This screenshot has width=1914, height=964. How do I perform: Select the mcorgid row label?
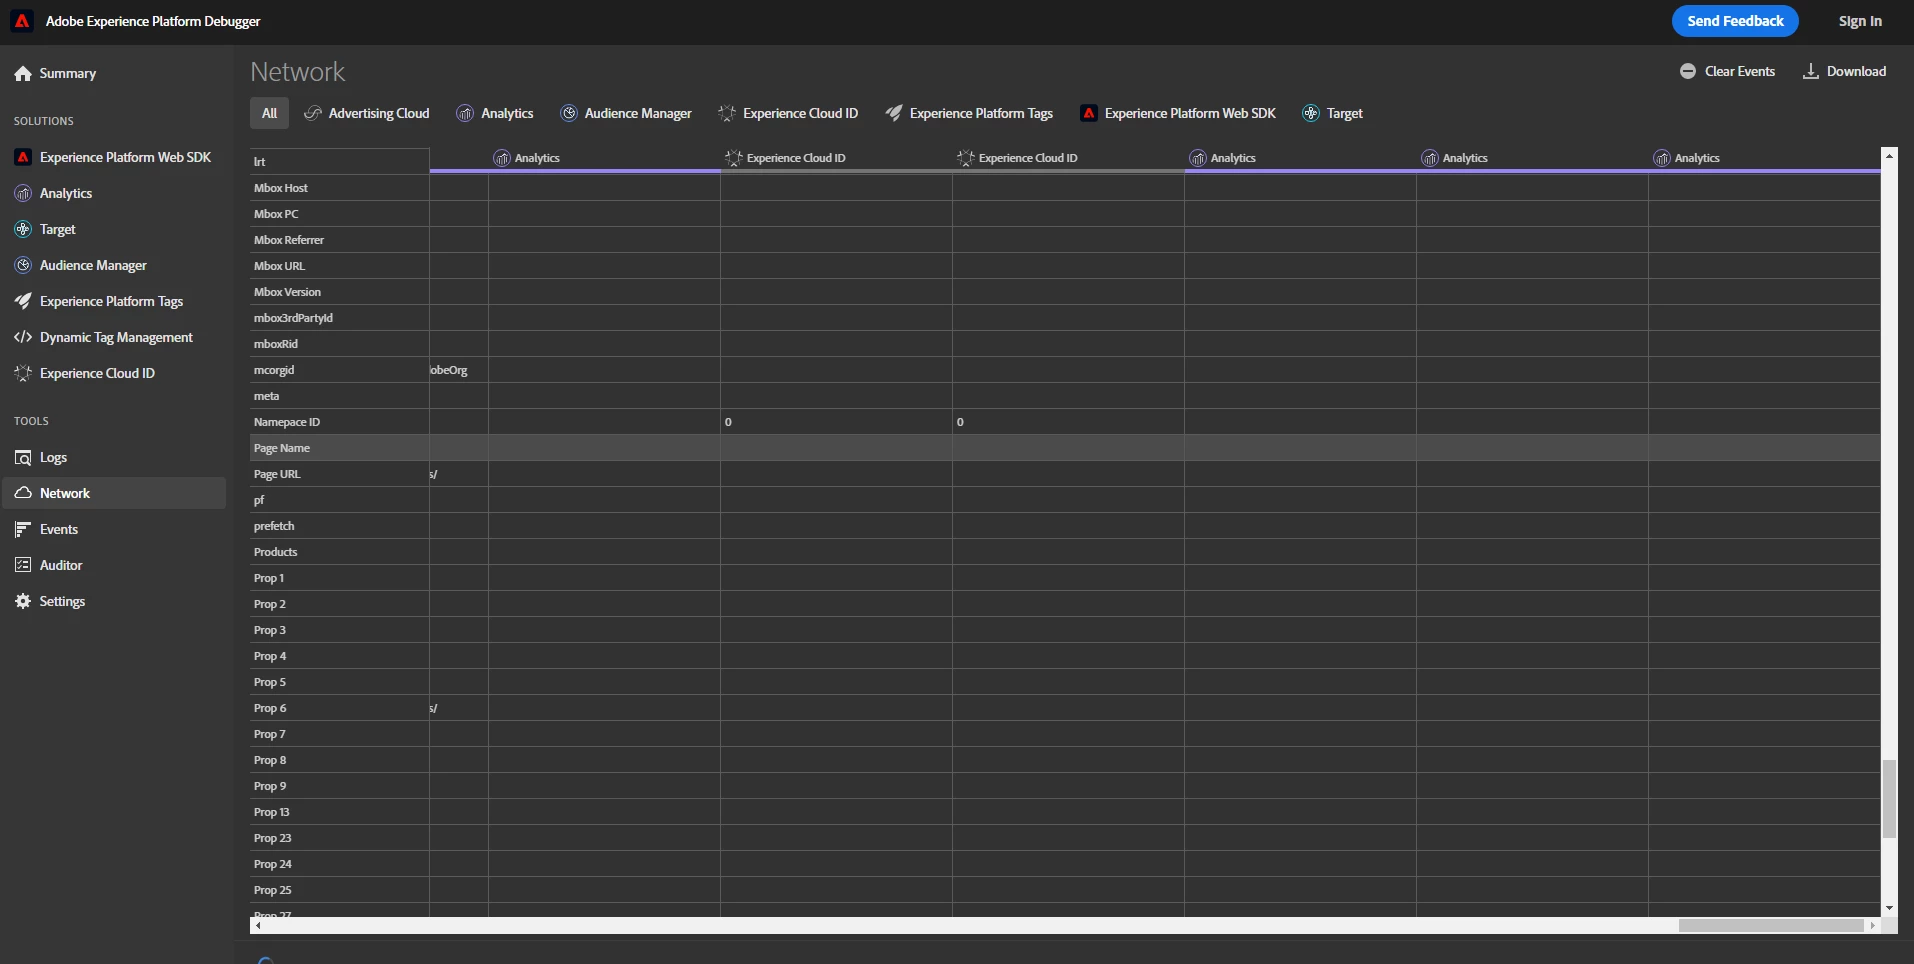[x=274, y=370]
